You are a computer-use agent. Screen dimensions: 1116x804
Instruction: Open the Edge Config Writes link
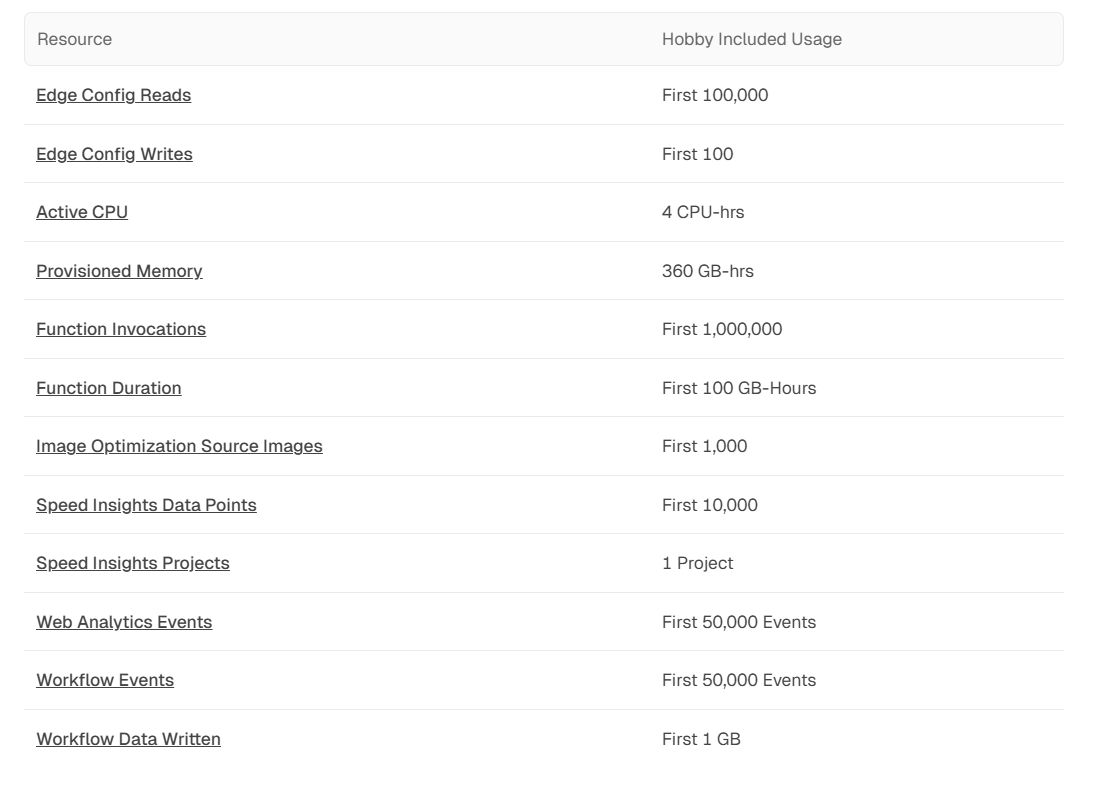point(115,154)
